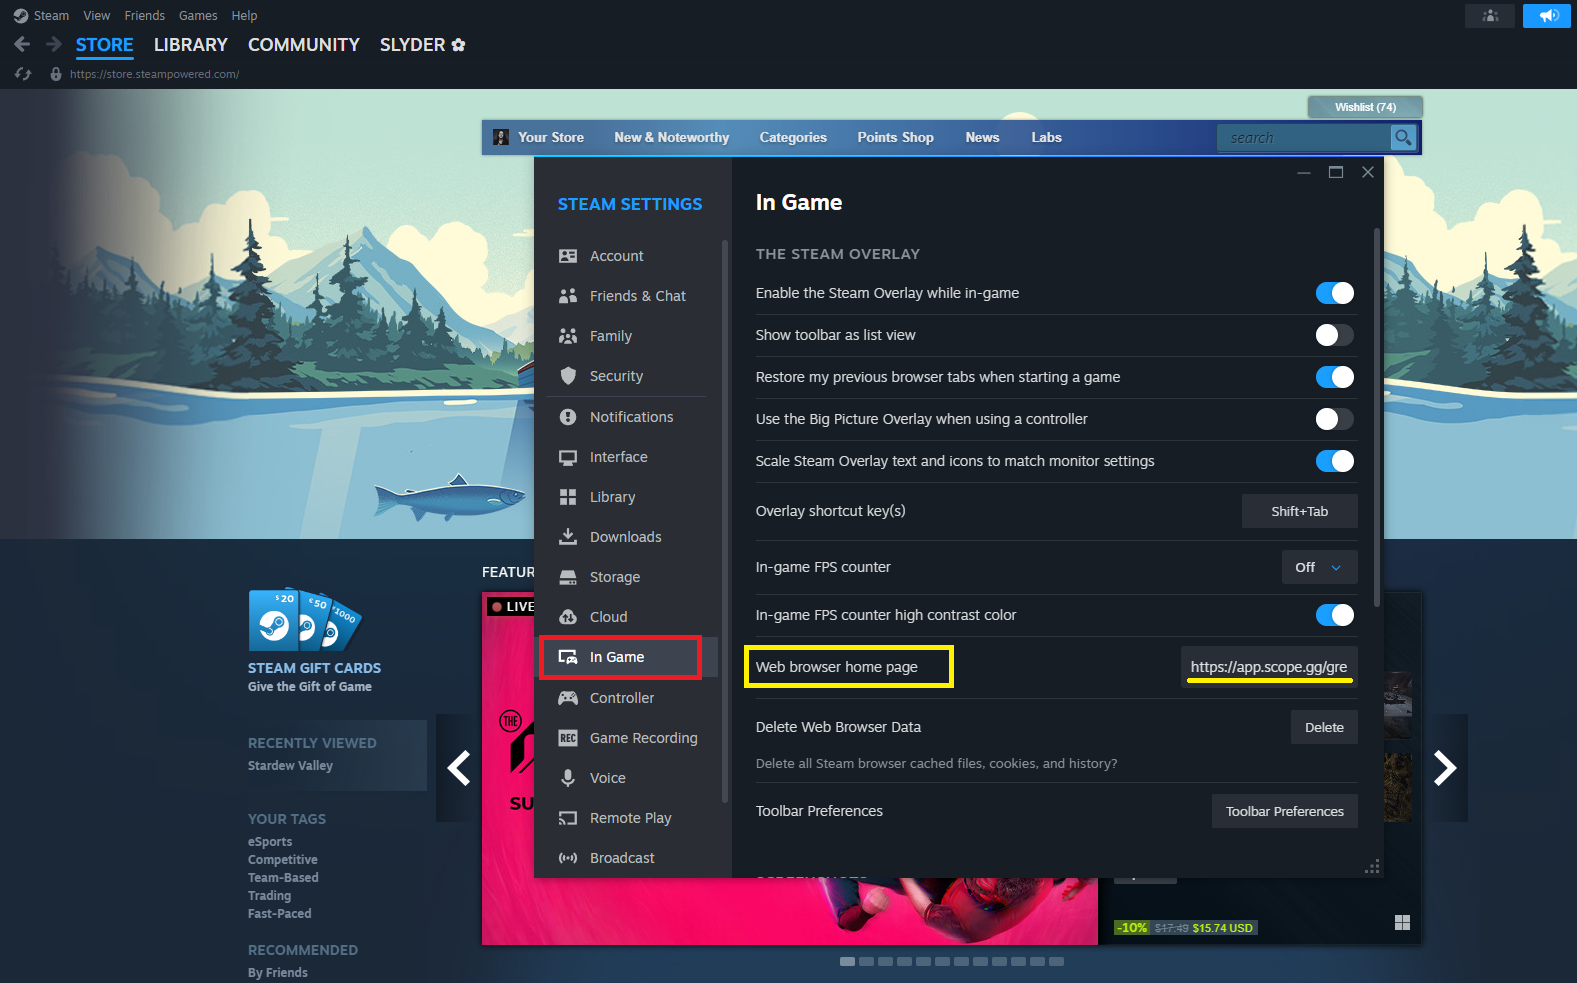The height and width of the screenshot is (983, 1577).
Task: Click the Downloads arrow icon in sidebar
Action: coord(568,537)
